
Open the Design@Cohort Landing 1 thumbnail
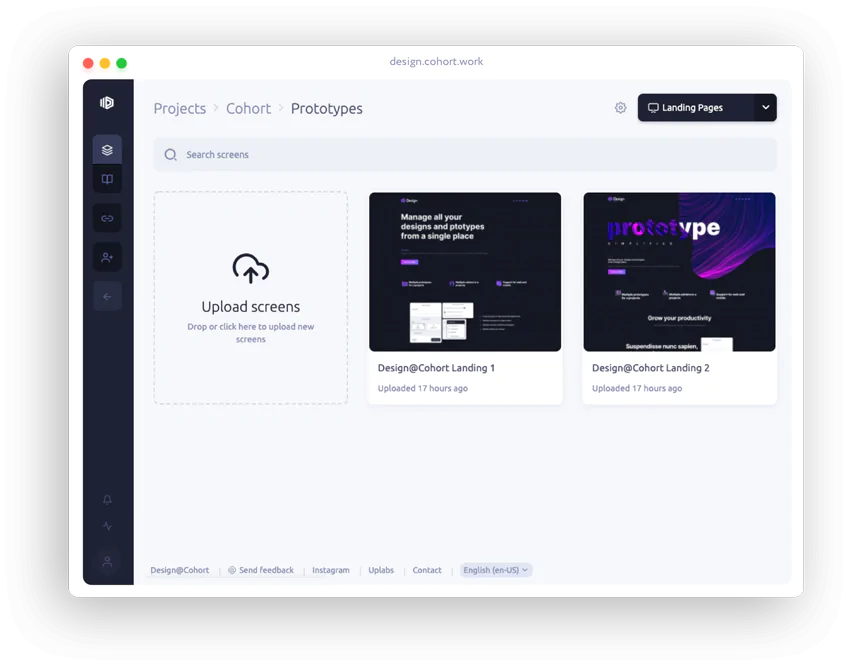tap(465, 272)
